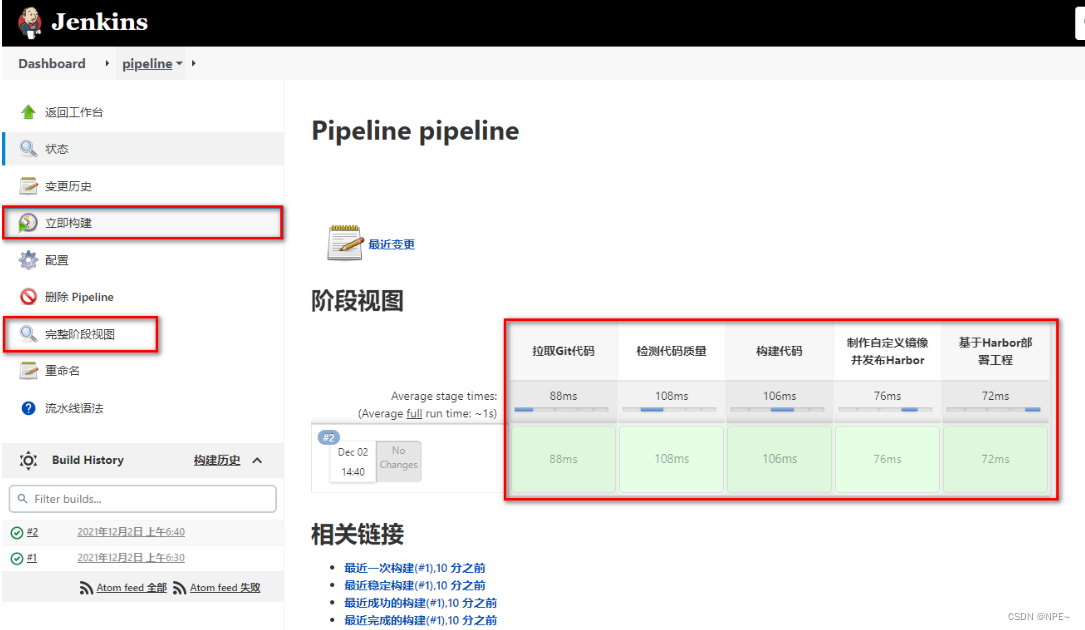The height and width of the screenshot is (630, 1085).
Task: Click the magnifier icon next to 状态
Action: (x=28, y=149)
